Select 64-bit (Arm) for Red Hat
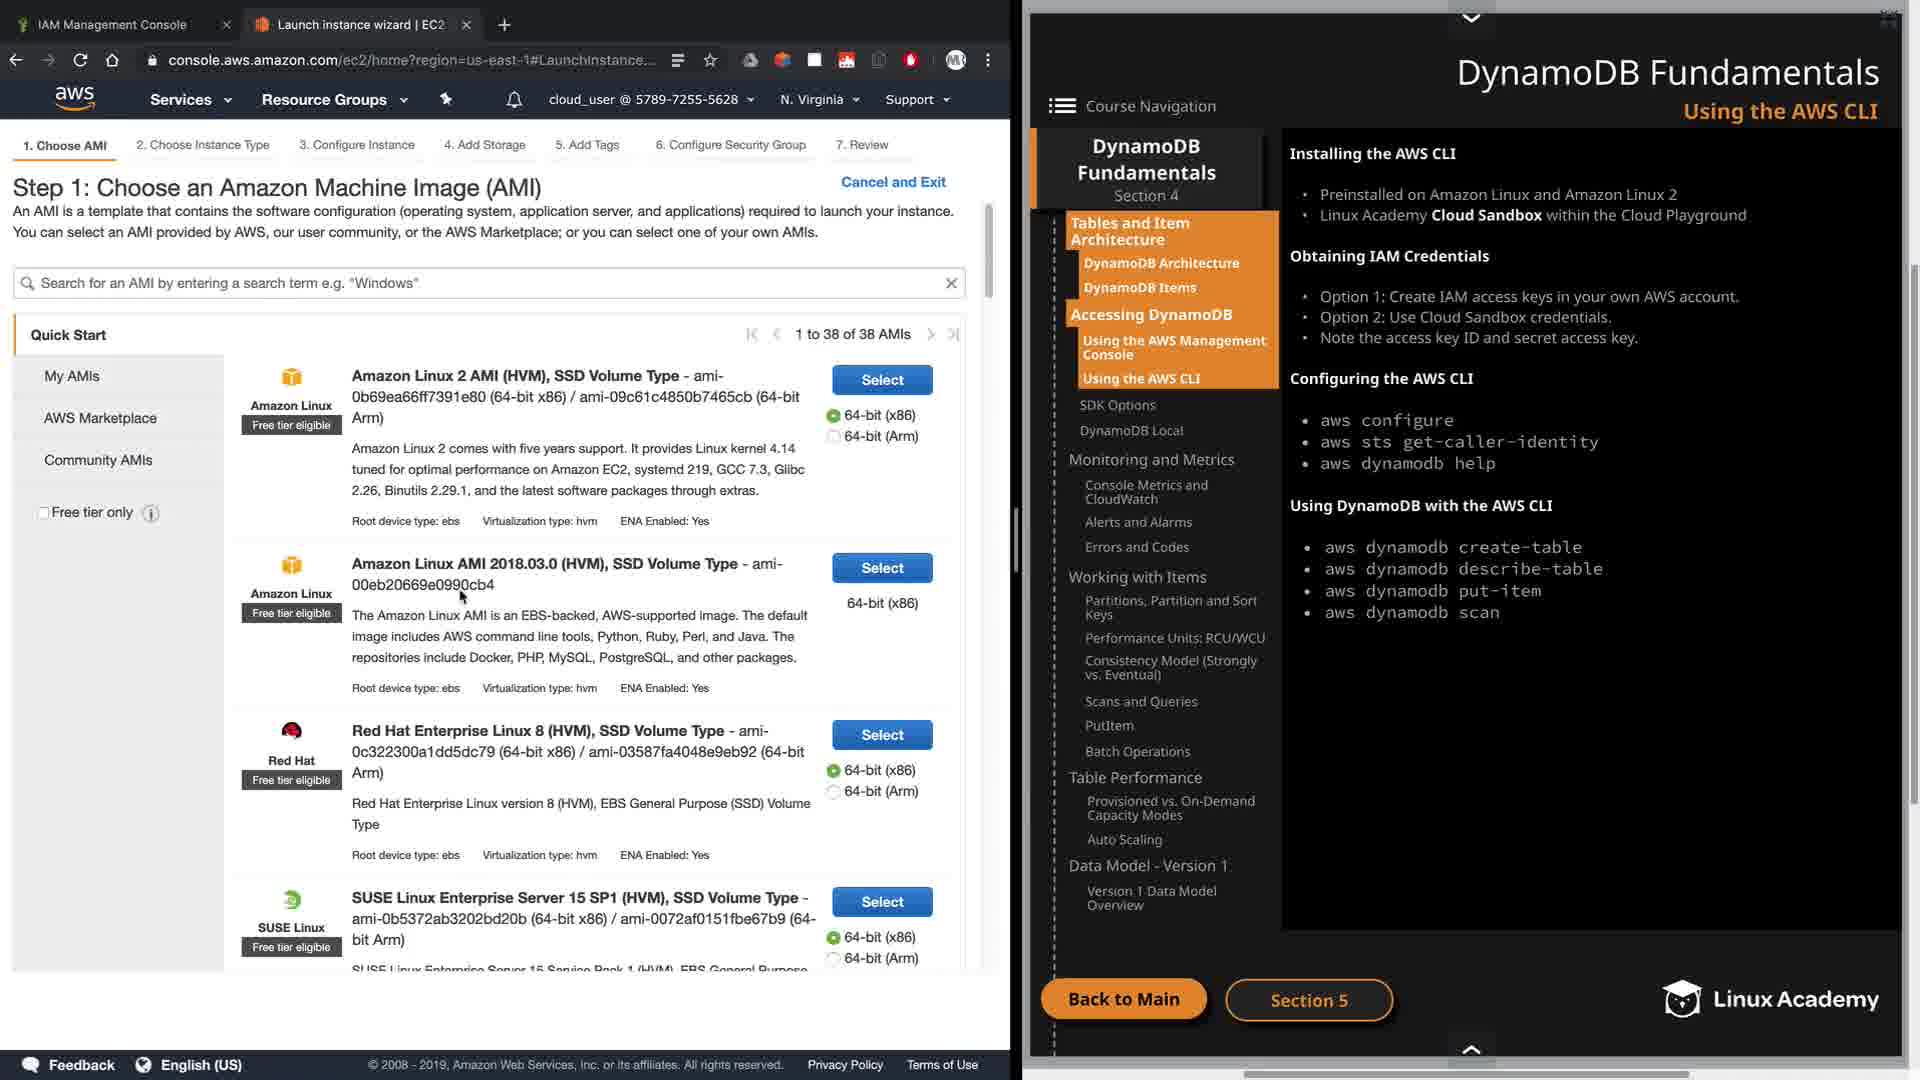Screen dimensions: 1920x1080 point(833,792)
